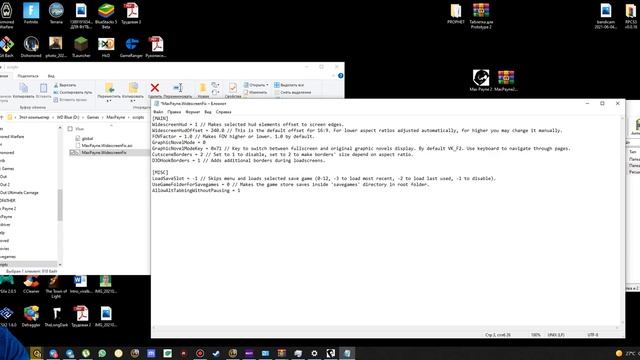
Task: Open the Формат menu in Notepad
Action: pos(193,111)
